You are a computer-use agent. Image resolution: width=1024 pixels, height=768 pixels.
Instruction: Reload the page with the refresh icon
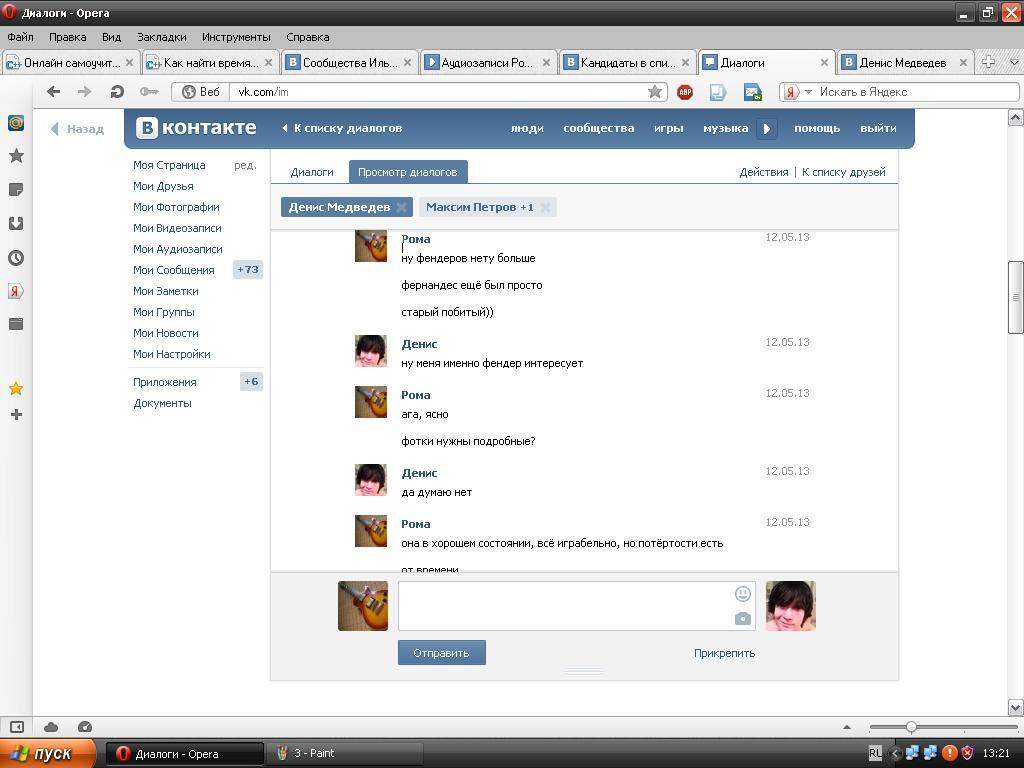(x=117, y=92)
